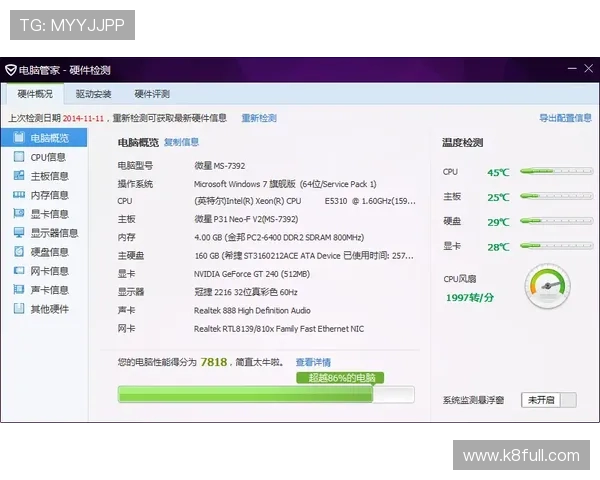Viewport: 600px width, 480px height.
Task: Click the Microsoft Windows 7 旗舰版 value
Action: click(x=285, y=184)
